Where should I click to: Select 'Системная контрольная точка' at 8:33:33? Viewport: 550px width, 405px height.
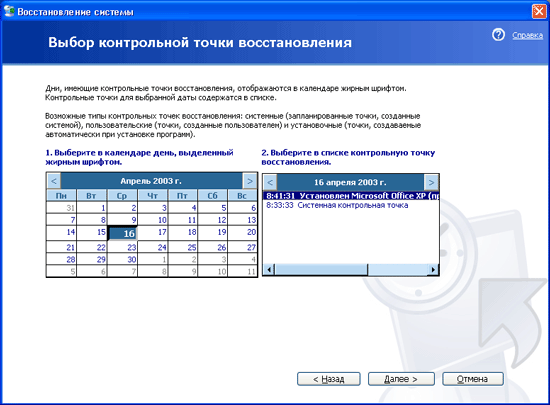[x=351, y=205]
